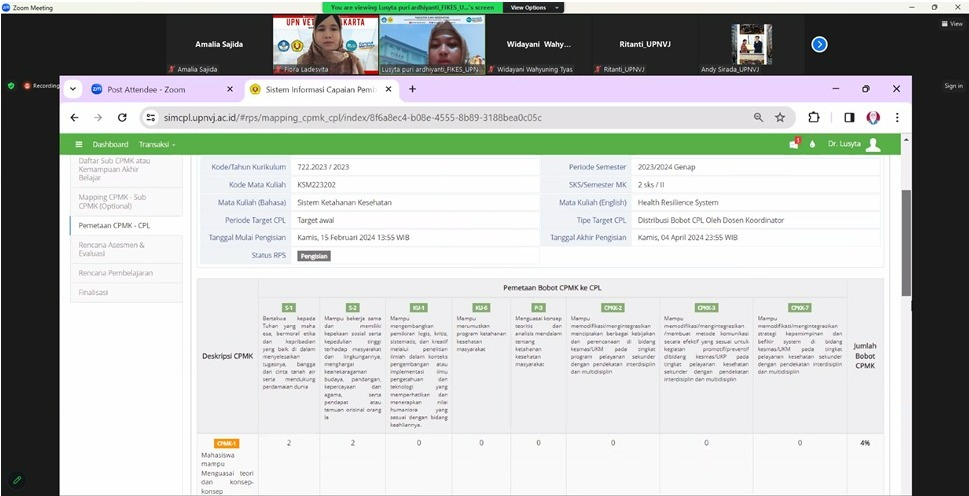
Task: Expand the Transaksi dropdown menu
Action: pos(157,145)
